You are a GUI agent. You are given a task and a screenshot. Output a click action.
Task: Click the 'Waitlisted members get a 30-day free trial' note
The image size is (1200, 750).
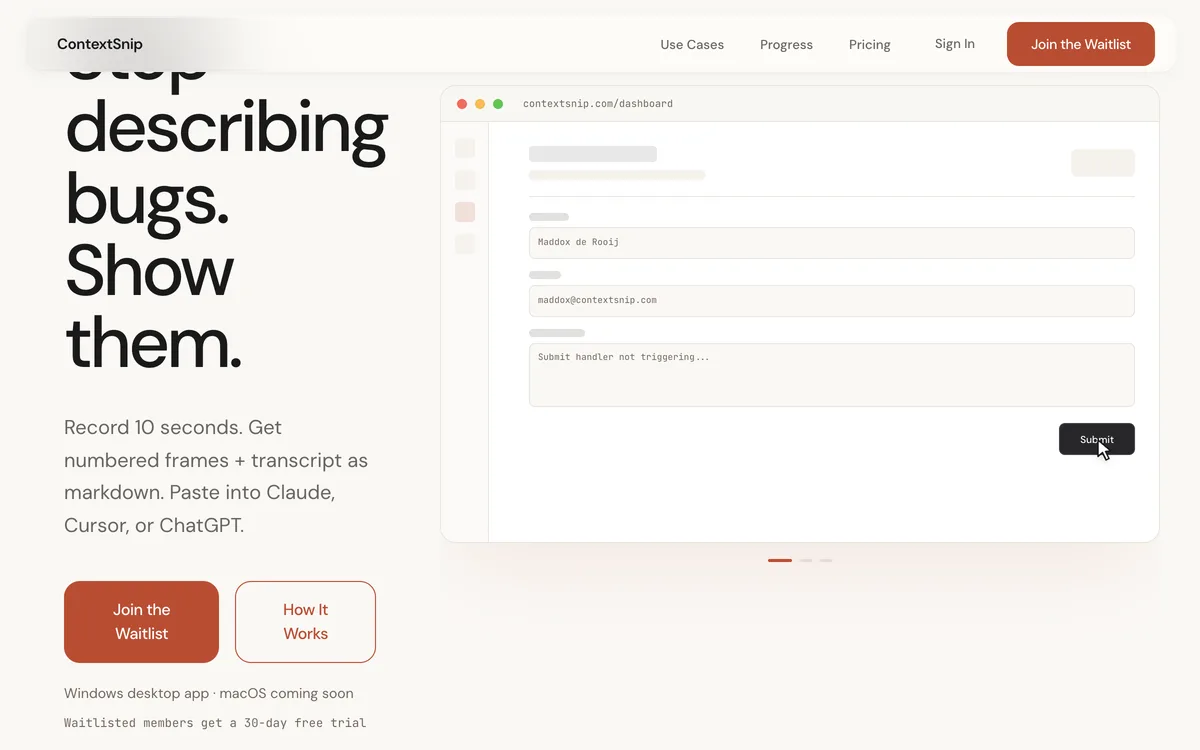(x=215, y=723)
